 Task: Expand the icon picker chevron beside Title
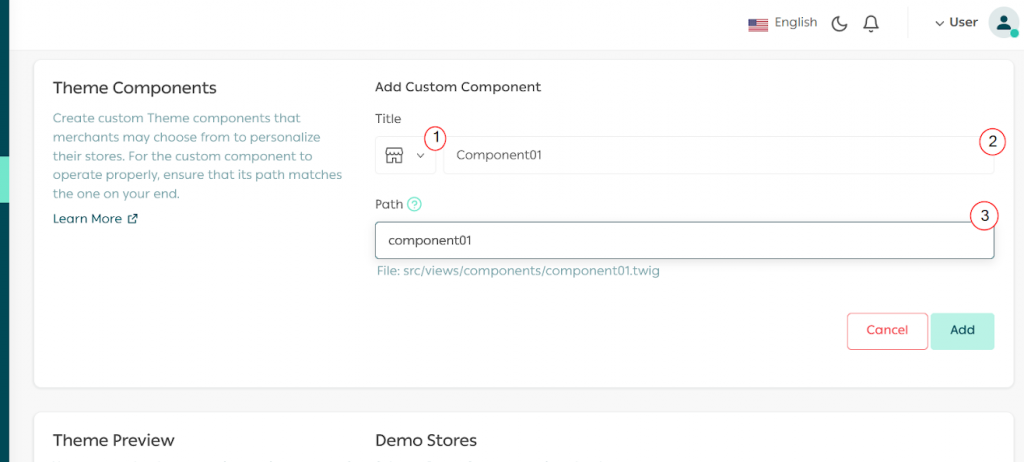pos(421,155)
